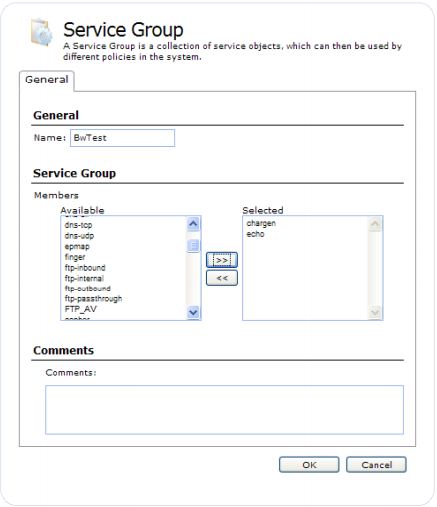Add service with the >> button

222,260
